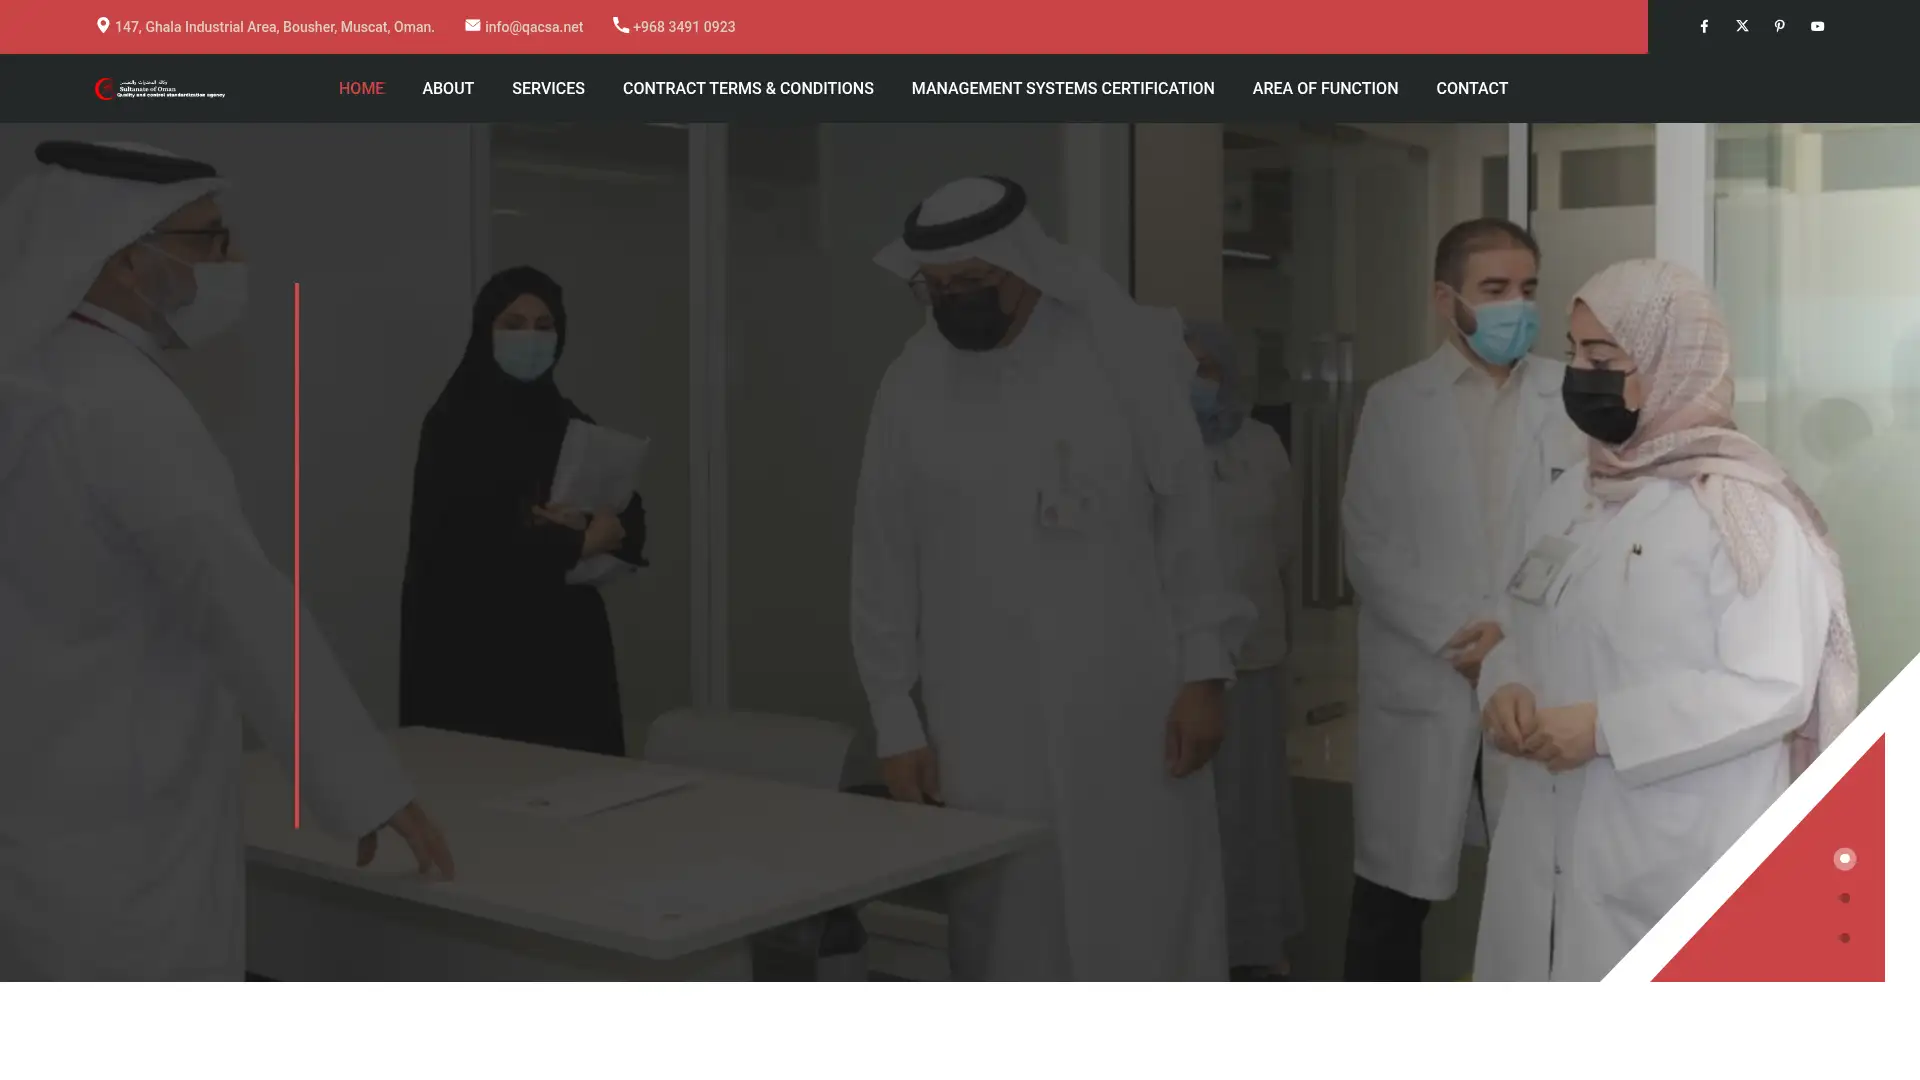The height and width of the screenshot is (1080, 1920).
Task: Select the second carousel slide dot
Action: coord(1844,897)
